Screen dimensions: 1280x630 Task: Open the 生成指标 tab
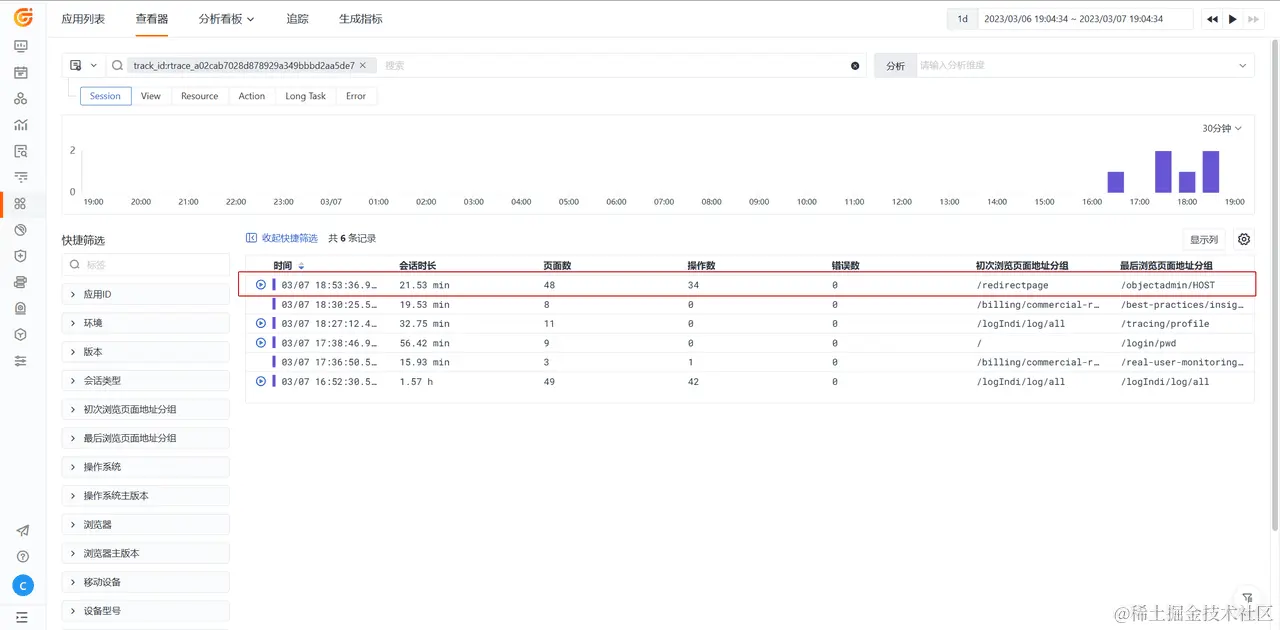360,19
